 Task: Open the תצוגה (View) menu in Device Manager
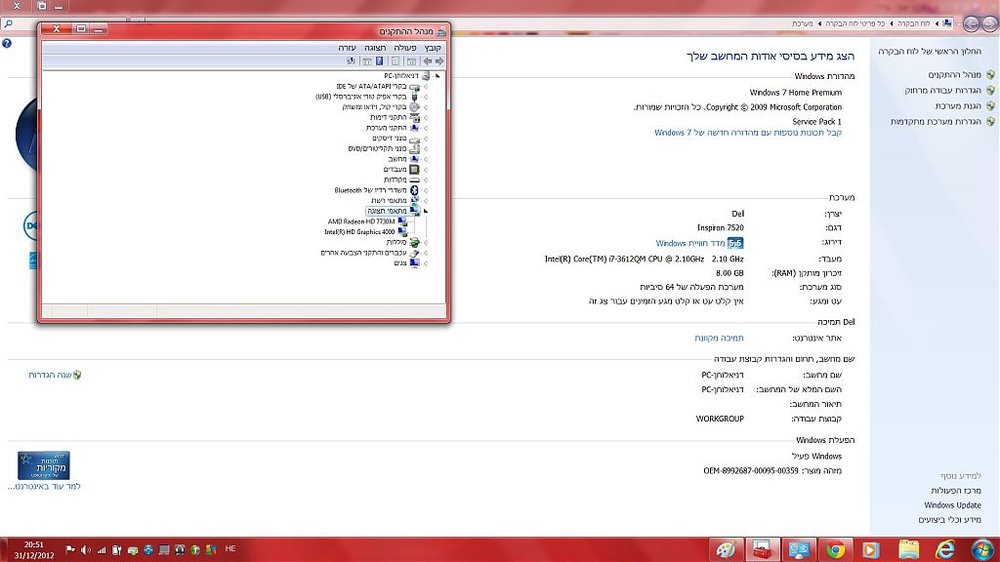pos(375,48)
